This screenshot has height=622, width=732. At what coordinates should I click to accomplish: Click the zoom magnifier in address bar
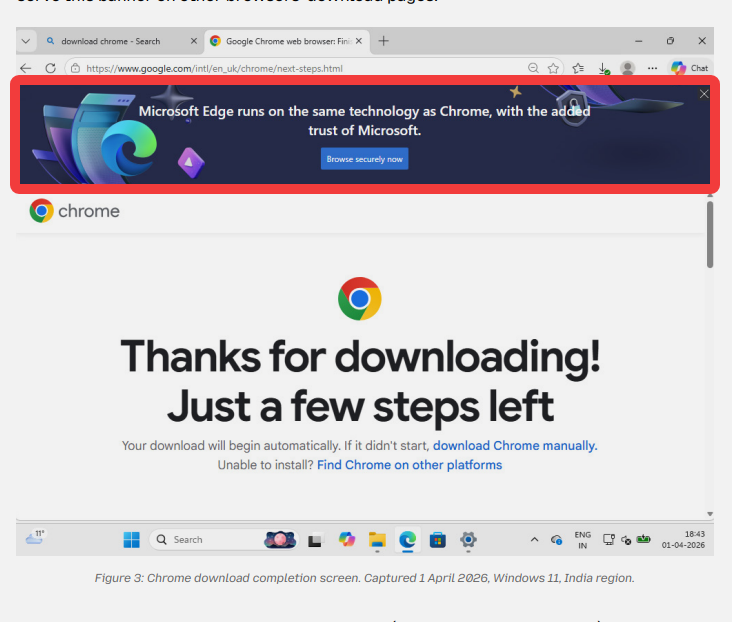pos(533,68)
